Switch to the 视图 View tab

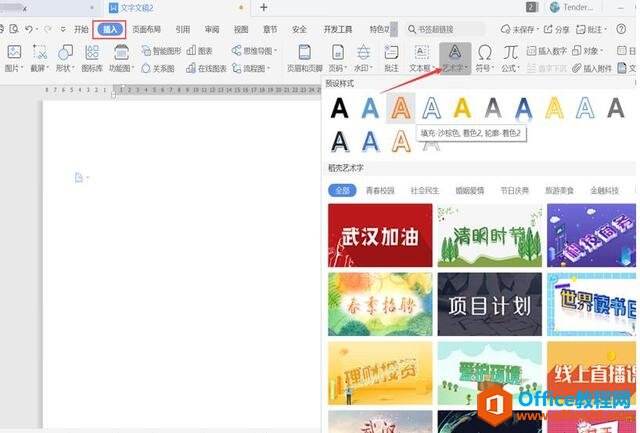pyautogui.click(x=241, y=29)
